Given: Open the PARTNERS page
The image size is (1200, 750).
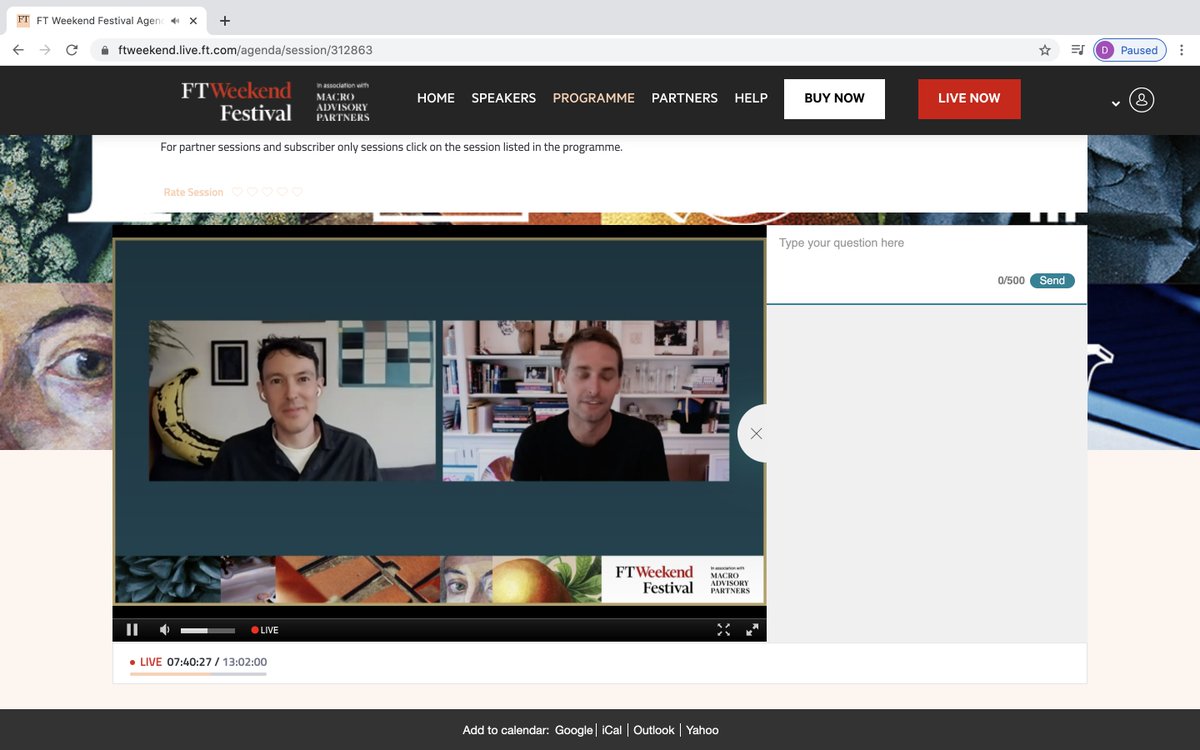Looking at the screenshot, I should click(685, 98).
